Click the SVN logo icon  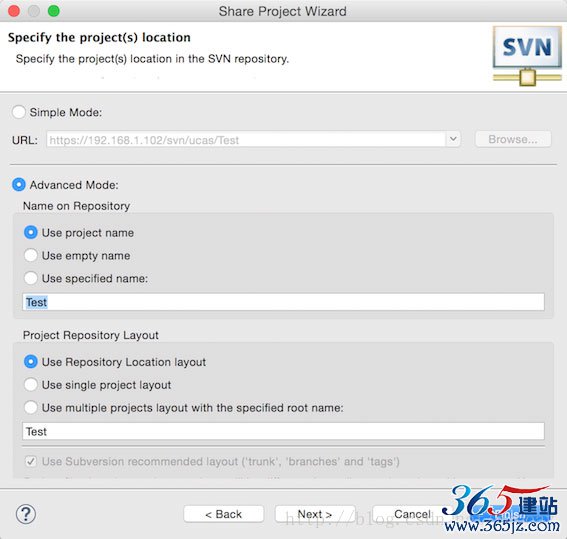click(527, 56)
